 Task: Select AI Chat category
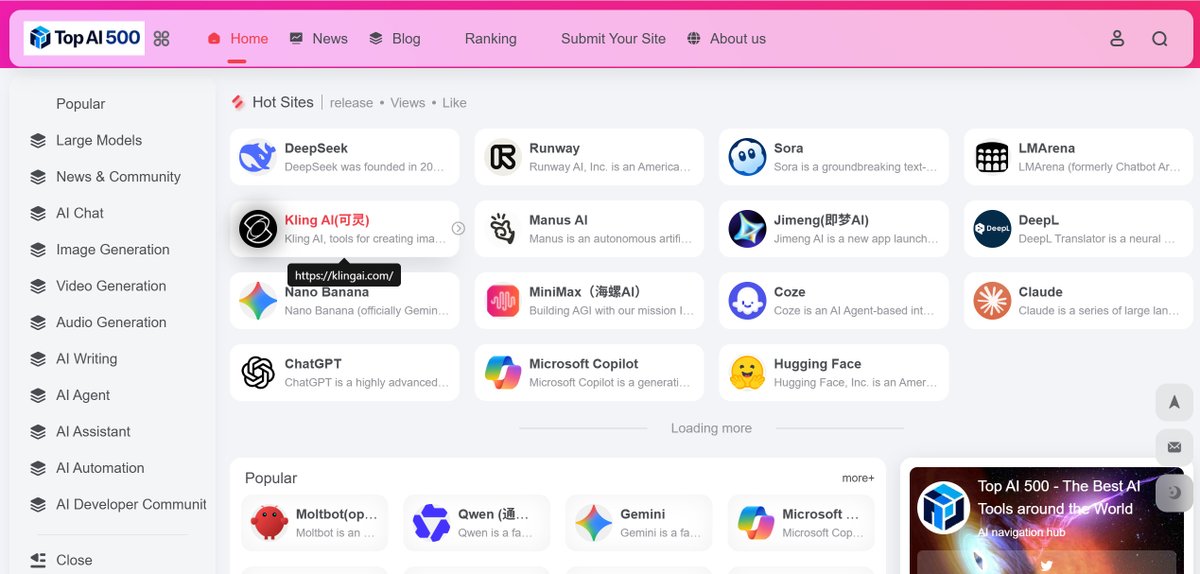point(67,213)
